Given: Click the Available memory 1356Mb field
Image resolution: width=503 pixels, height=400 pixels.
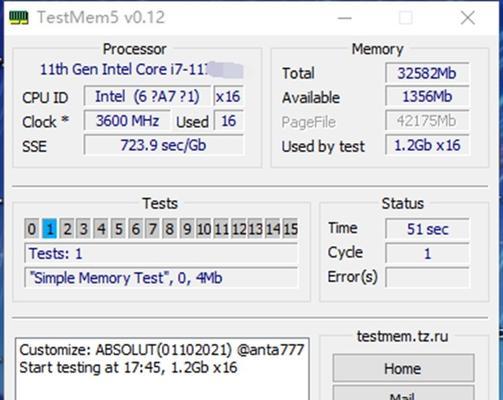Looking at the screenshot, I should click(427, 97).
